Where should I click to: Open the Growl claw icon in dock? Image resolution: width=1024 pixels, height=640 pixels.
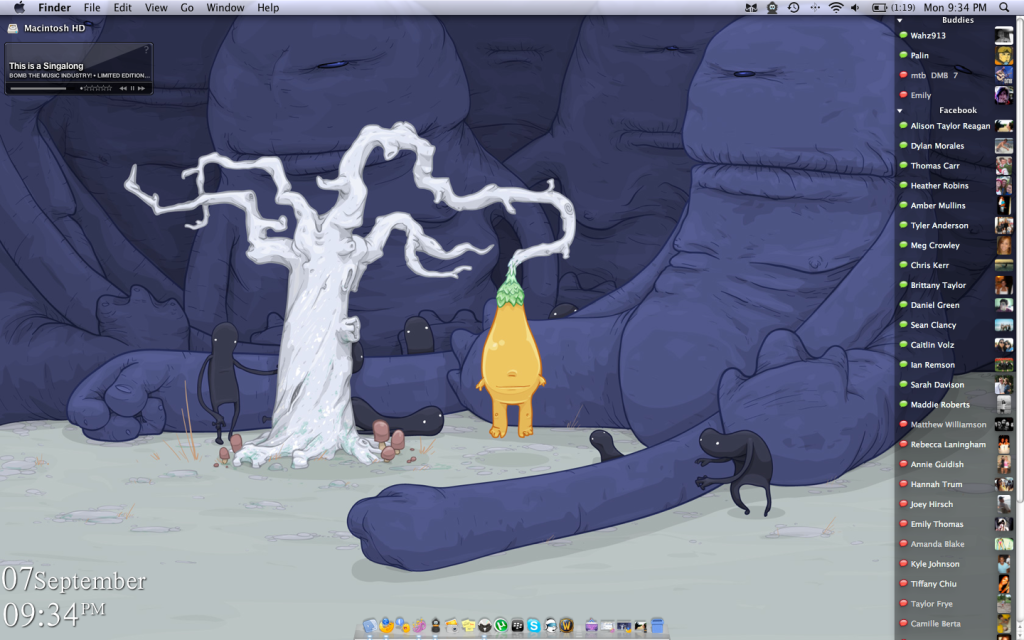point(485,626)
